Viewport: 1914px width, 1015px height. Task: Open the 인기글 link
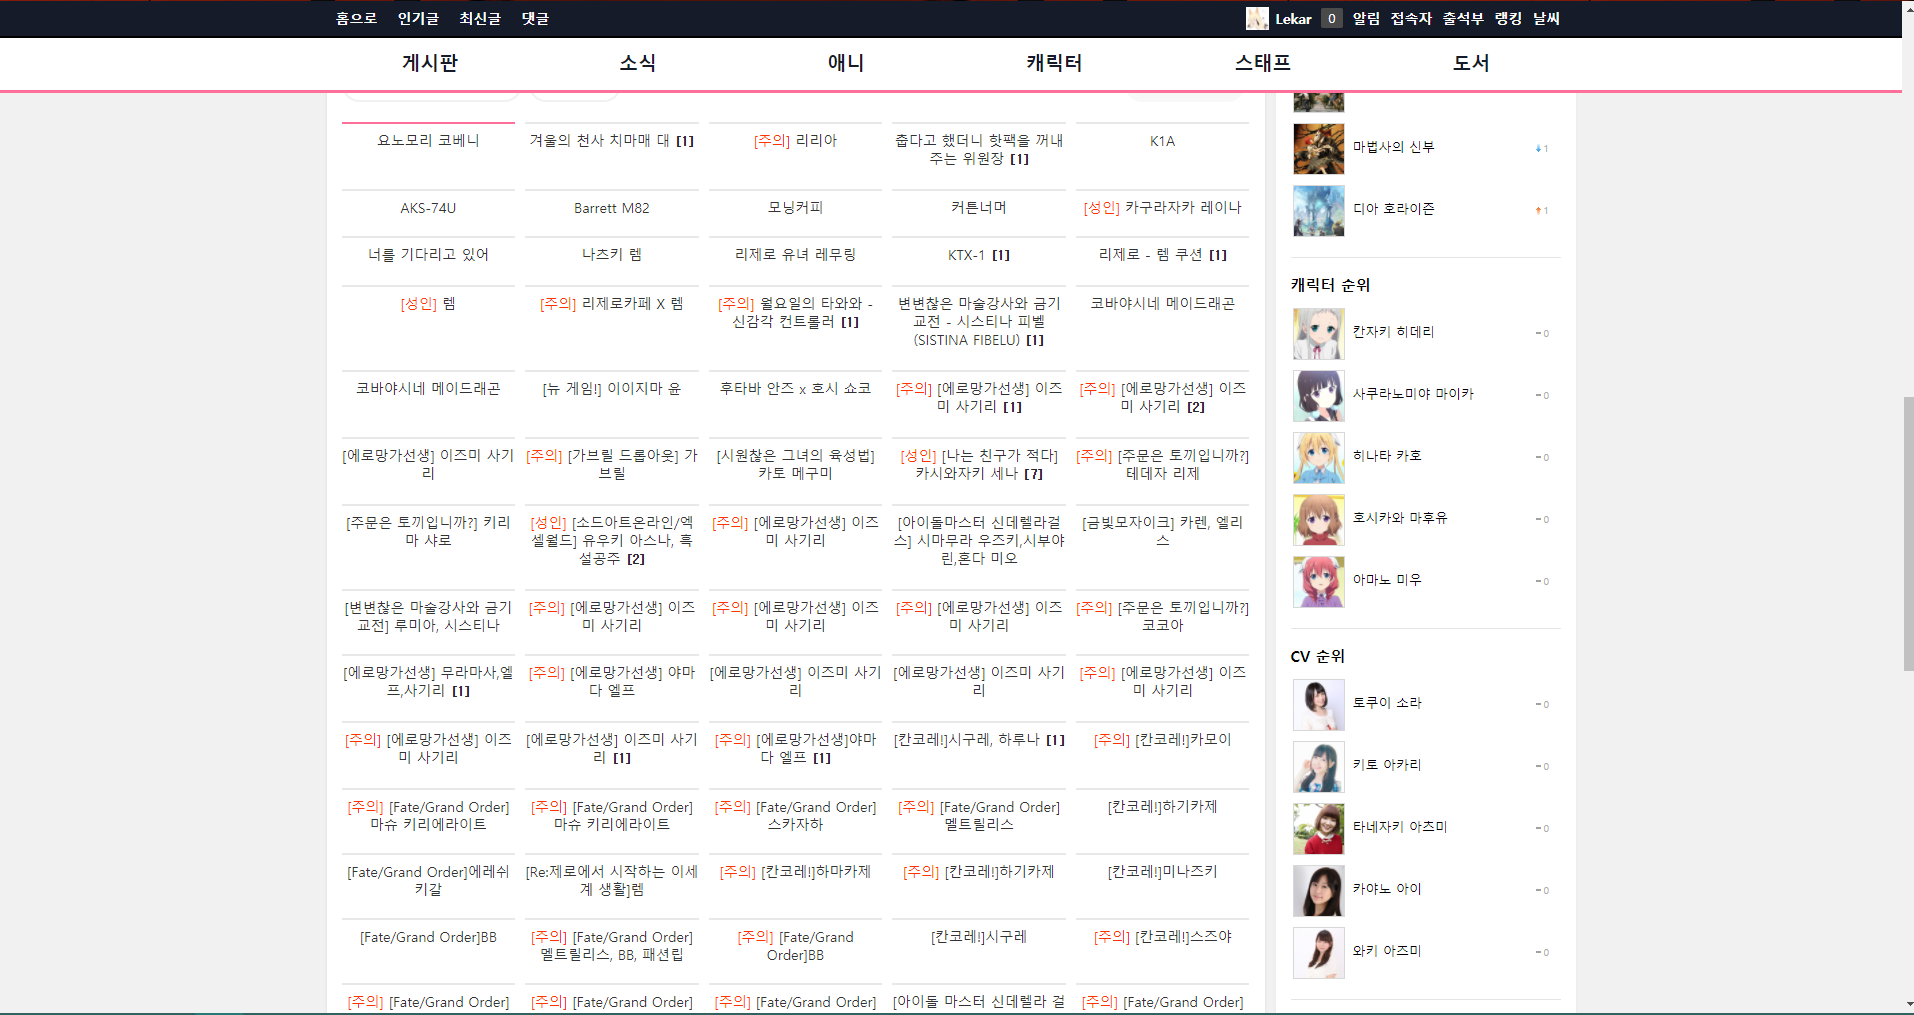coord(418,19)
